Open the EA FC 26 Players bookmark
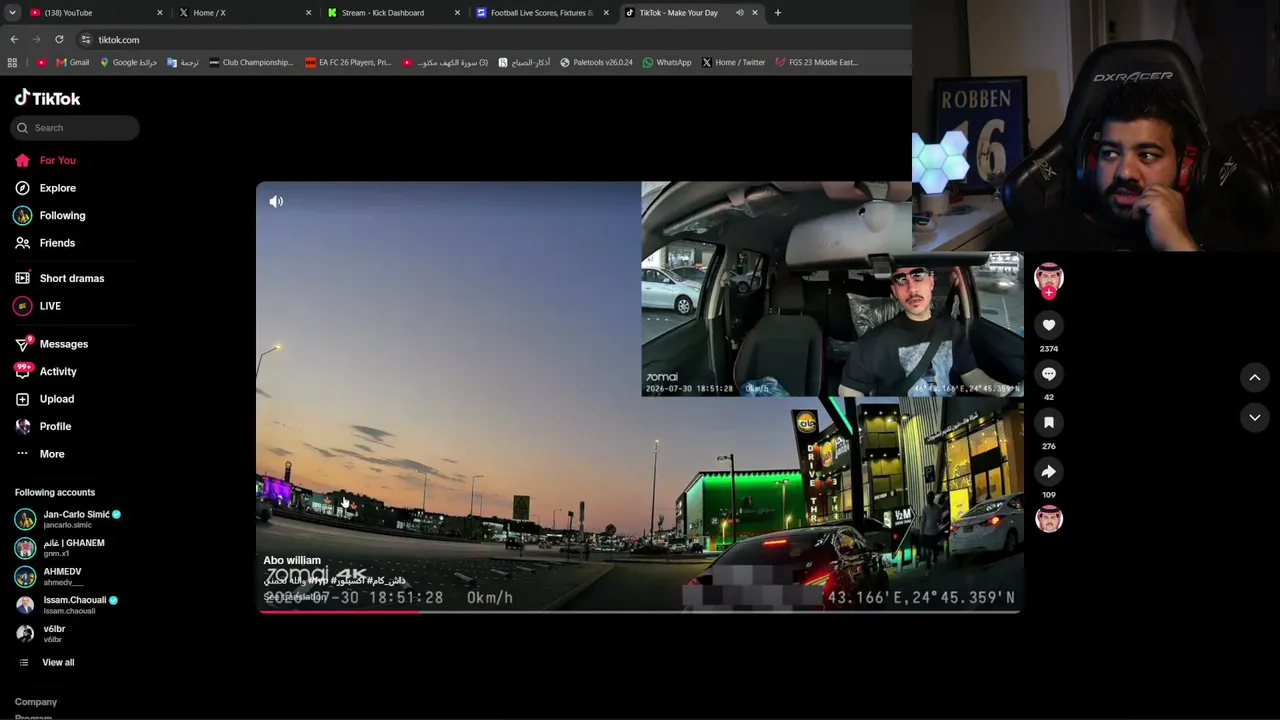 348,62
